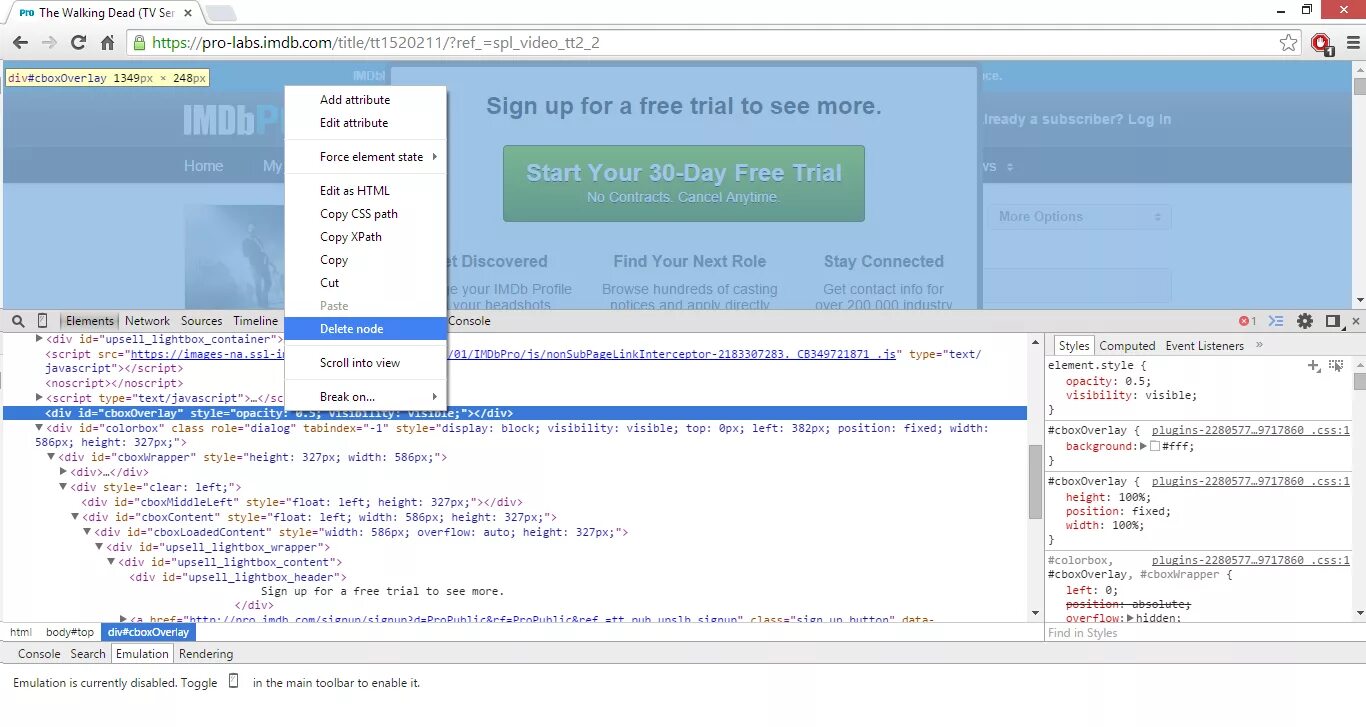Select Add attribute from context menu
The height and width of the screenshot is (727, 1366).
click(x=355, y=100)
